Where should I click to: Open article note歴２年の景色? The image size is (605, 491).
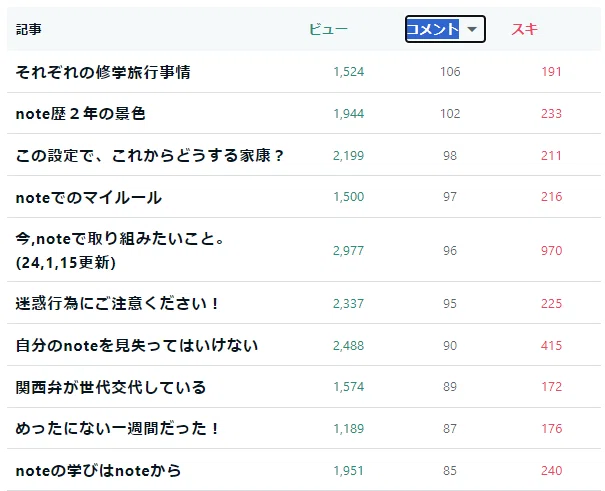[x=80, y=114]
